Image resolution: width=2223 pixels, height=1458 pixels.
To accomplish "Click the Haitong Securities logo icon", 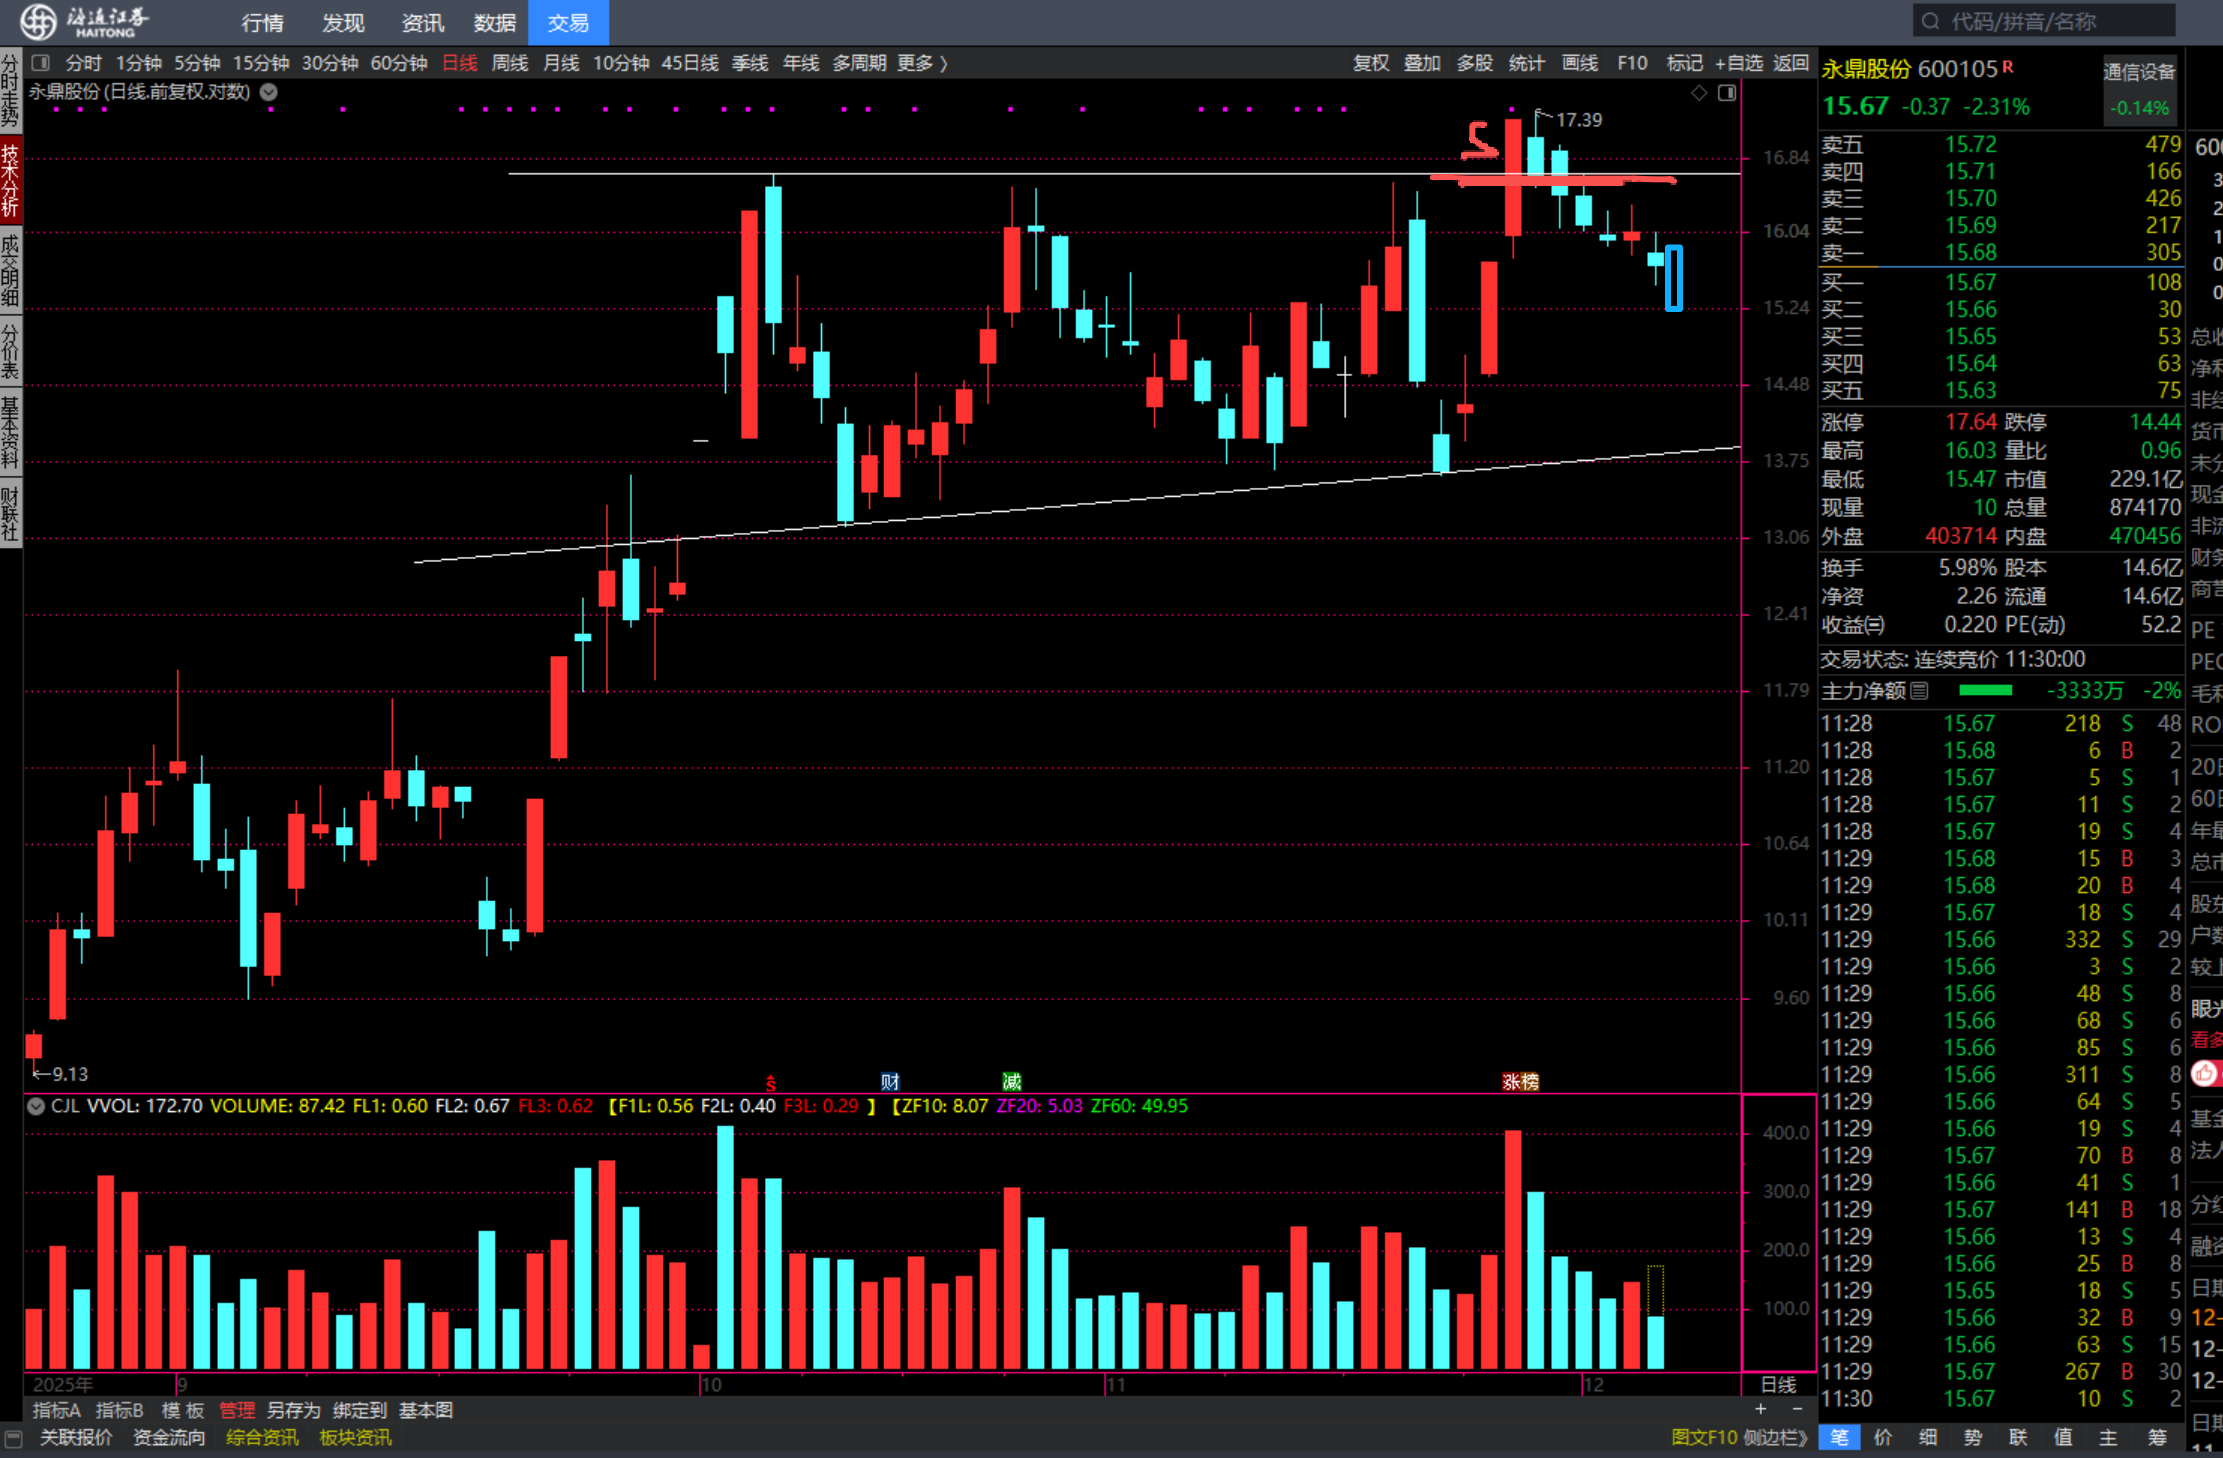I will click(38, 20).
